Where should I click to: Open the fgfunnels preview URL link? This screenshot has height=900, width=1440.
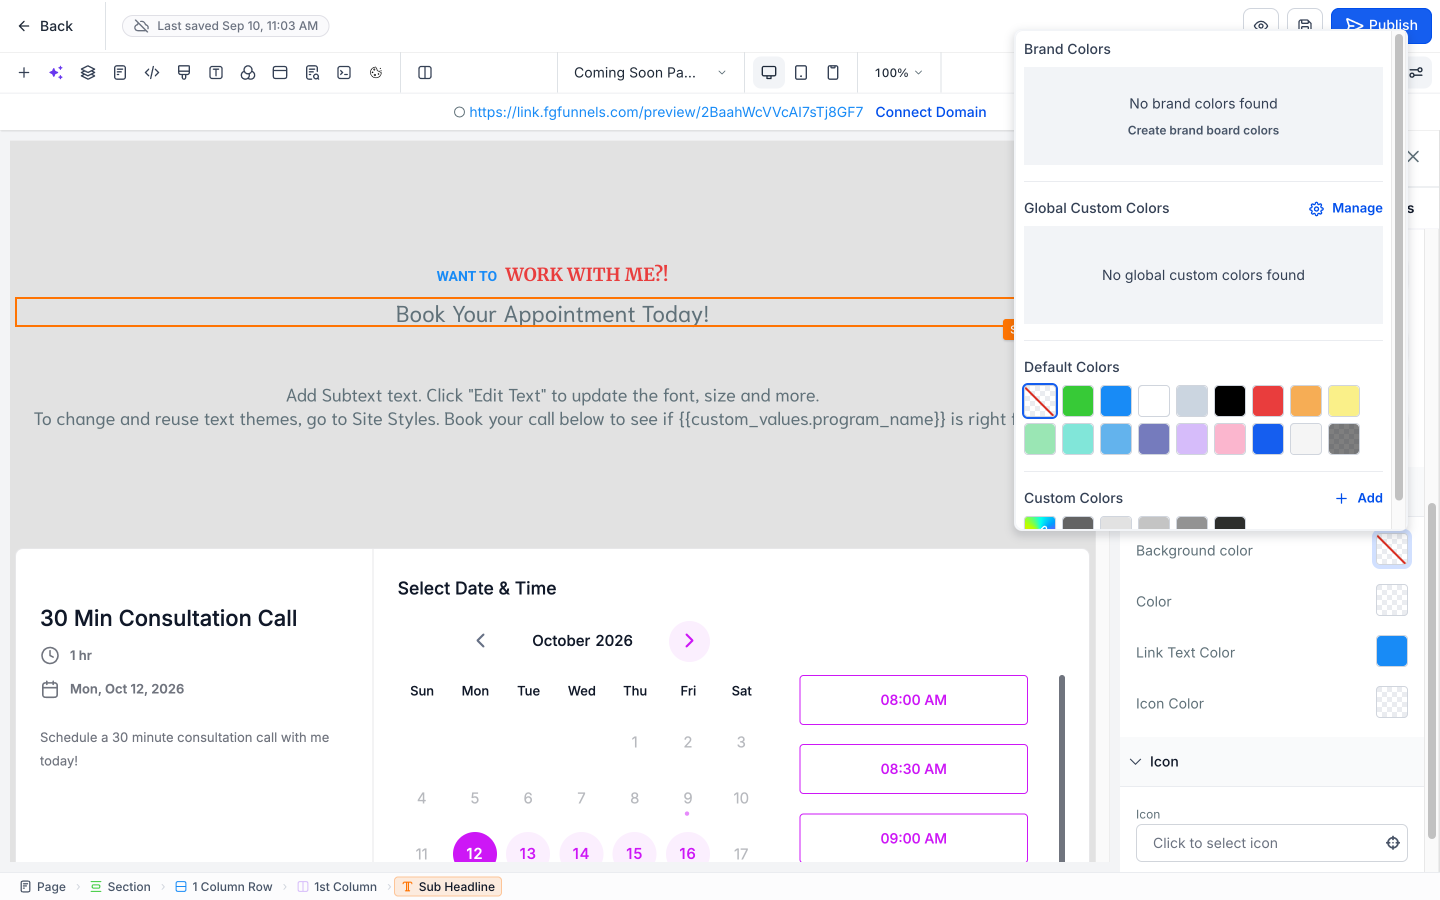point(666,112)
